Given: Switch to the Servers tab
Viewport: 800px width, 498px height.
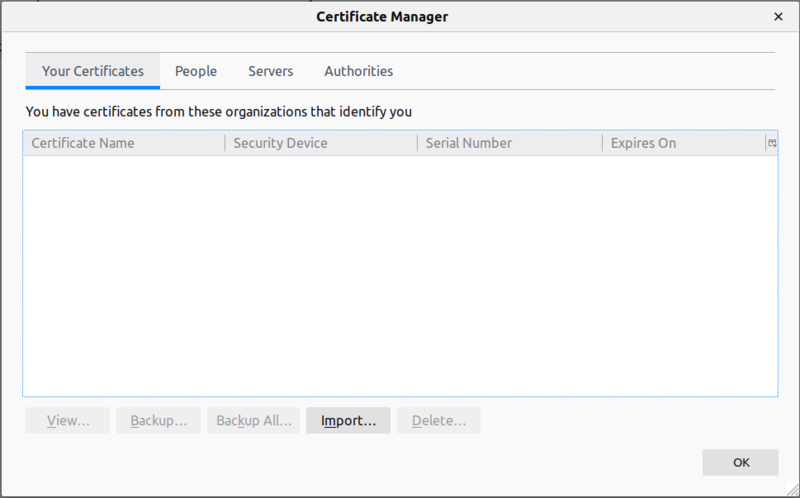Looking at the screenshot, I should pyautogui.click(x=270, y=71).
